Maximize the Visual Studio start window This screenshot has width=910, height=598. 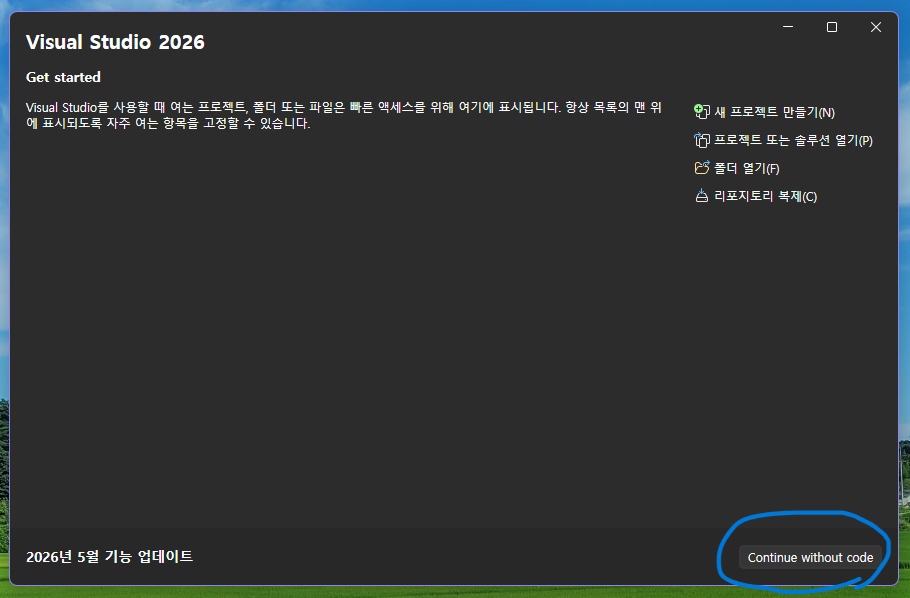click(832, 27)
